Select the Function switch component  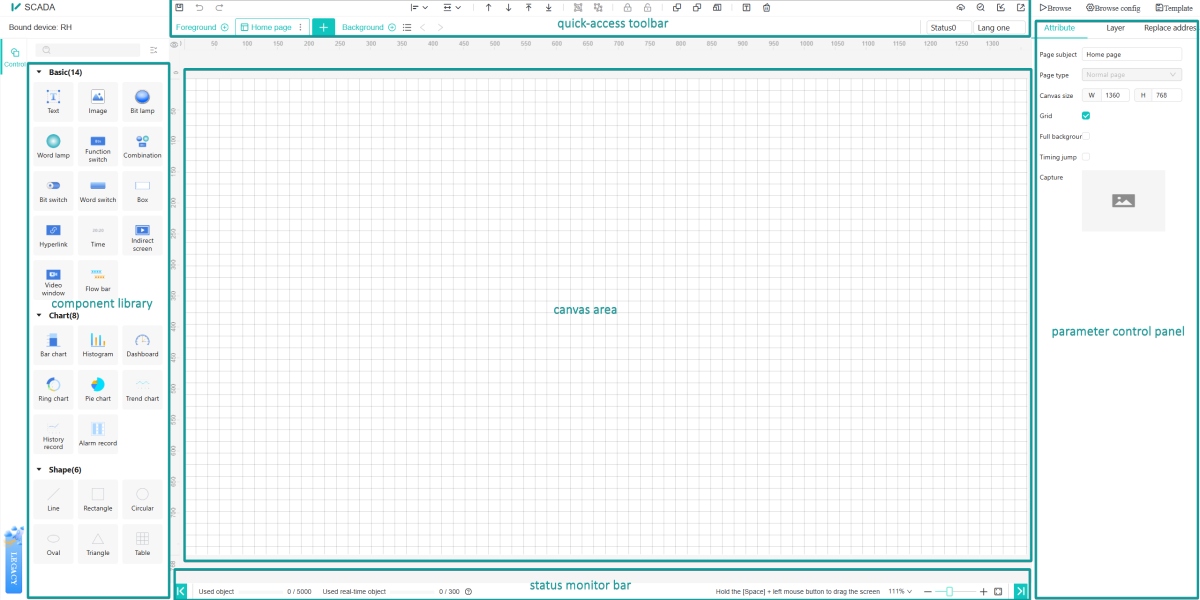pos(98,146)
